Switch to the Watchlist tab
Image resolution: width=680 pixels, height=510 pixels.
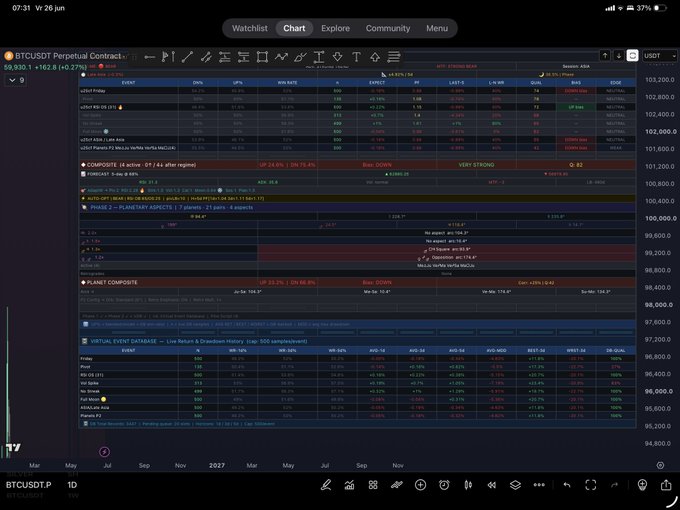pos(249,28)
